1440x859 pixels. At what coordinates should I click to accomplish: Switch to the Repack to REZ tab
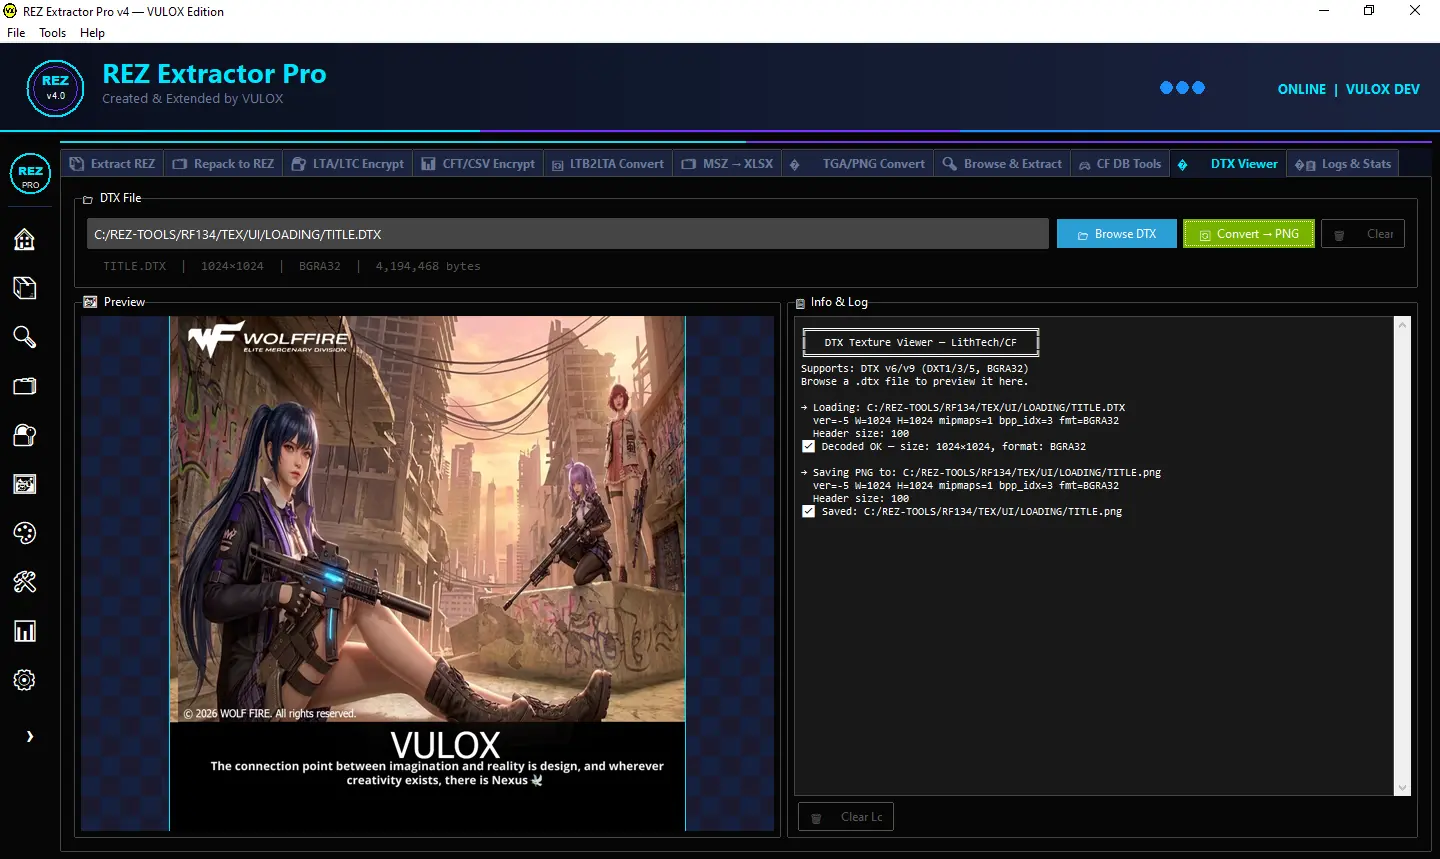point(223,164)
